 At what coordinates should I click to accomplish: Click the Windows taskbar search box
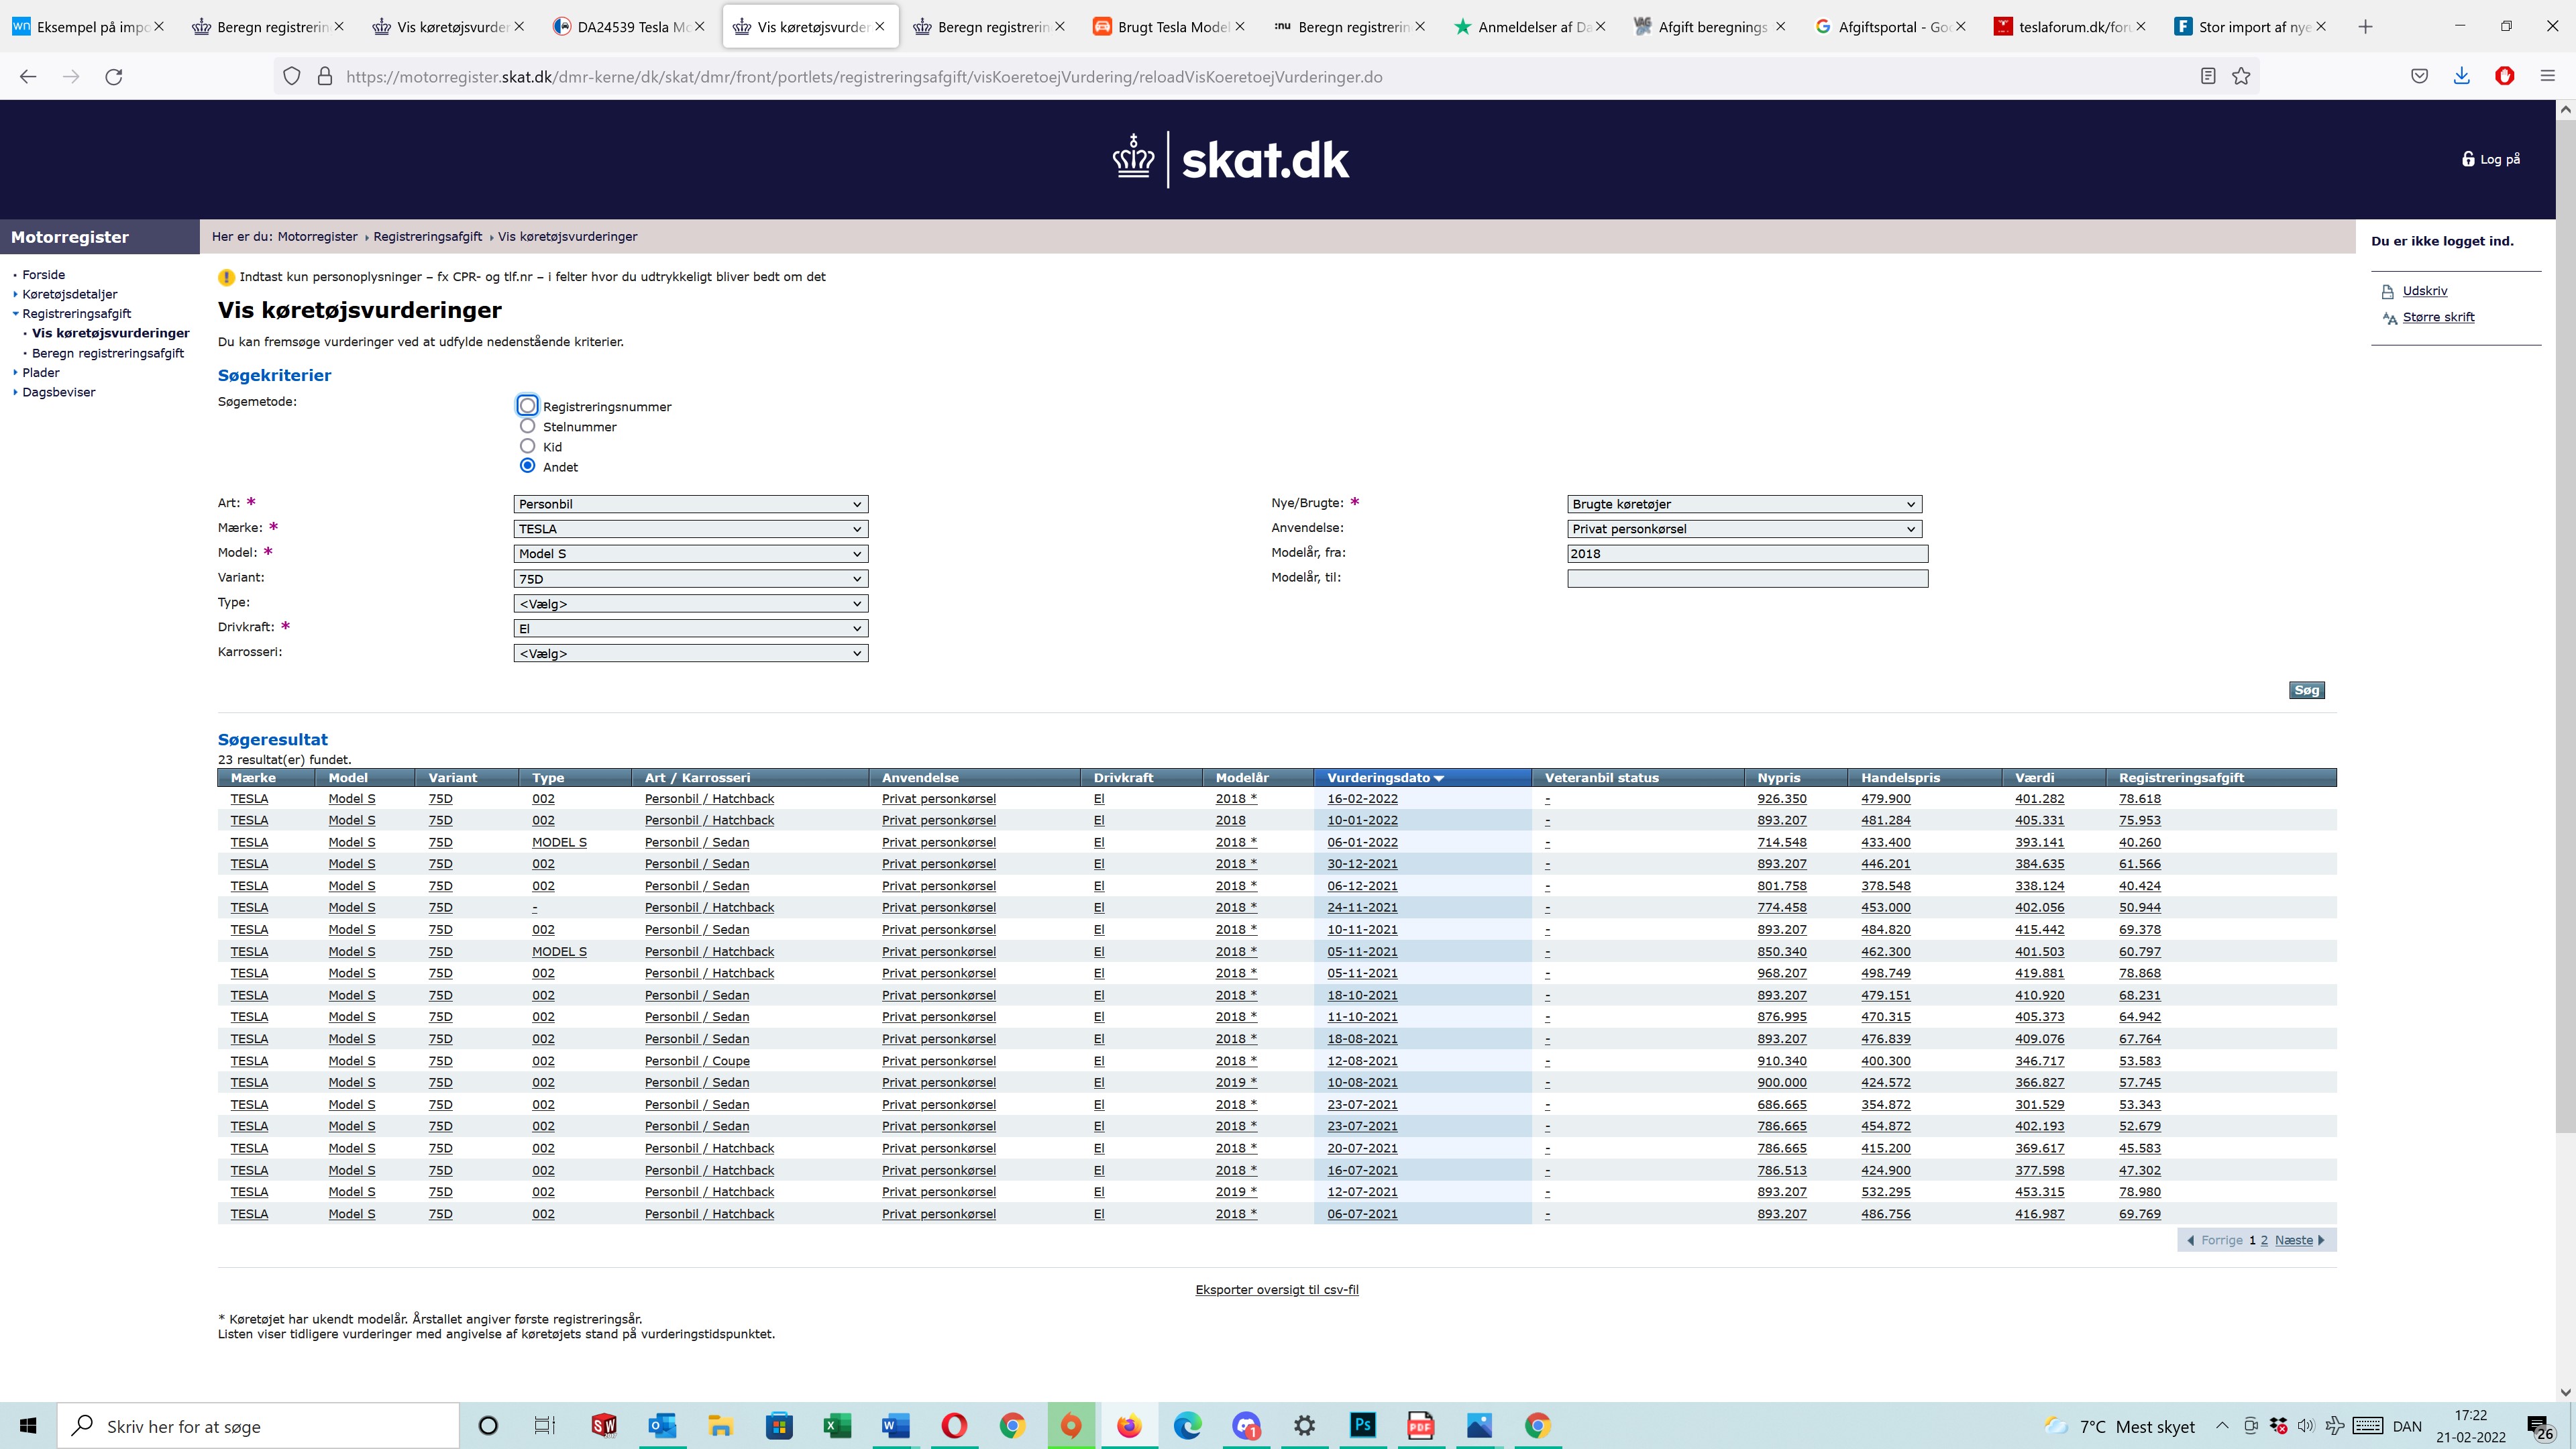tap(258, 1426)
